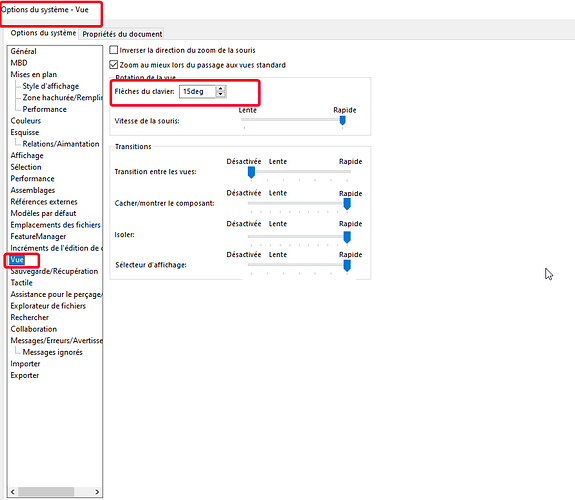Click left arrow of horizontal tree scrollbar
575x500 pixels.
point(13,492)
